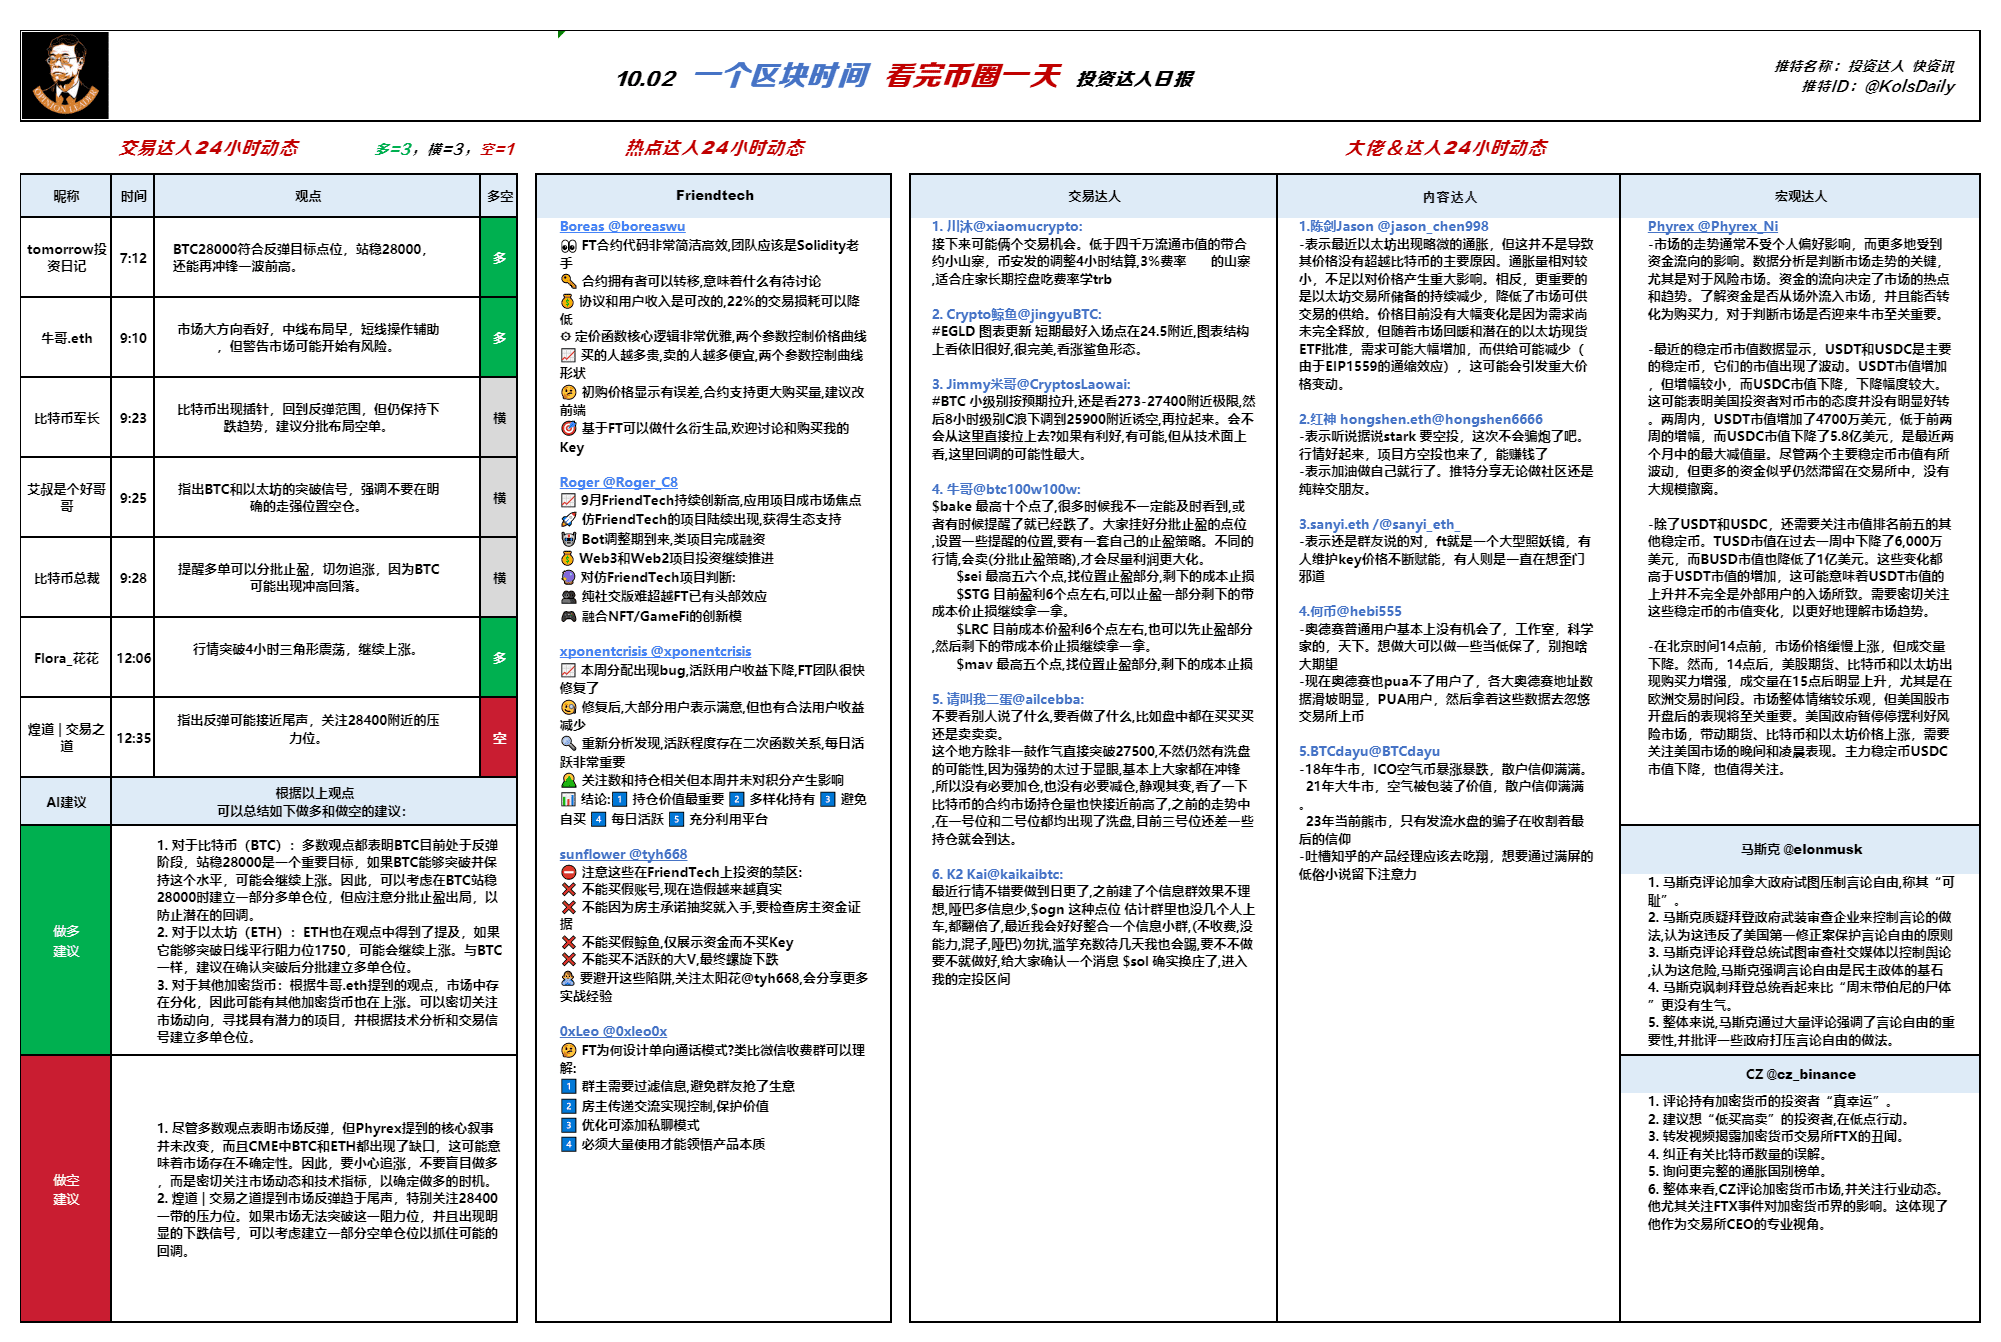Click the eyes emoji under Boreas @boreaswu
This screenshot has height=1342, width=2001.
click(568, 245)
